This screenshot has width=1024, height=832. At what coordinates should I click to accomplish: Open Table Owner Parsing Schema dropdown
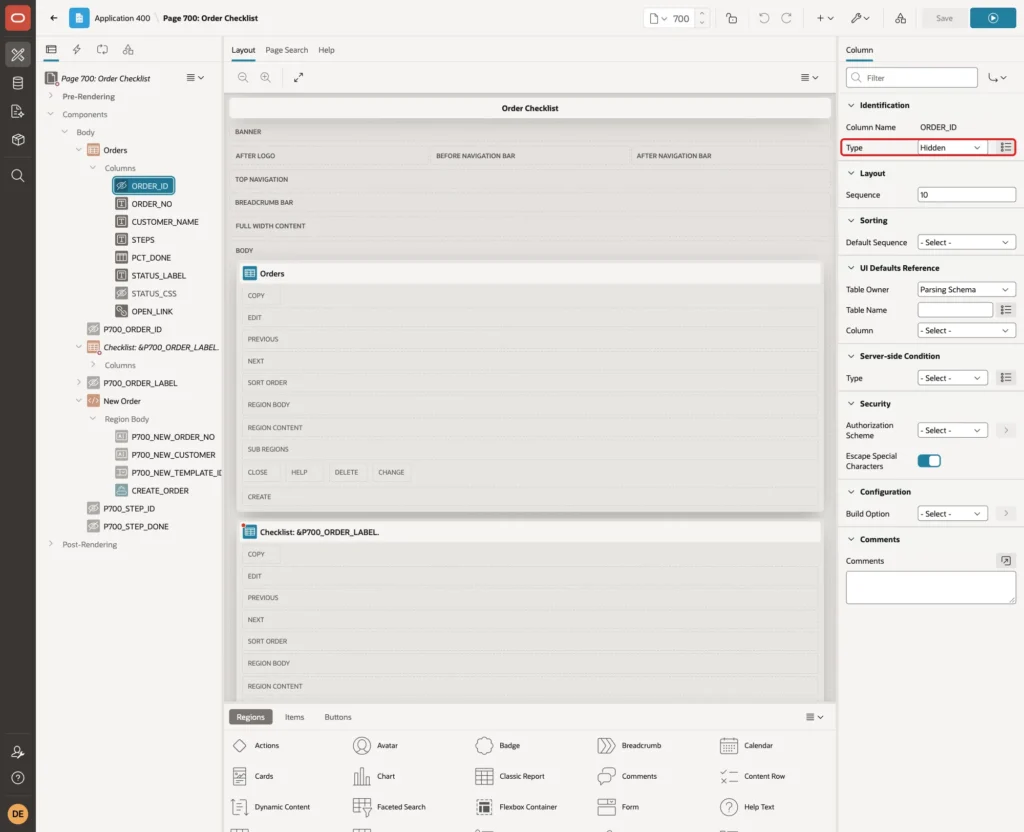pyautogui.click(x=966, y=289)
